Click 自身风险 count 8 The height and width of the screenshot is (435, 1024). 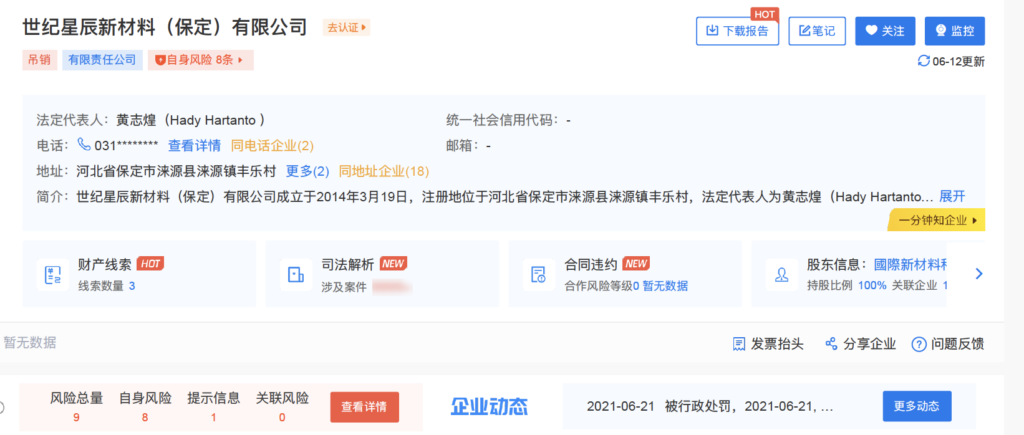tap(144, 417)
